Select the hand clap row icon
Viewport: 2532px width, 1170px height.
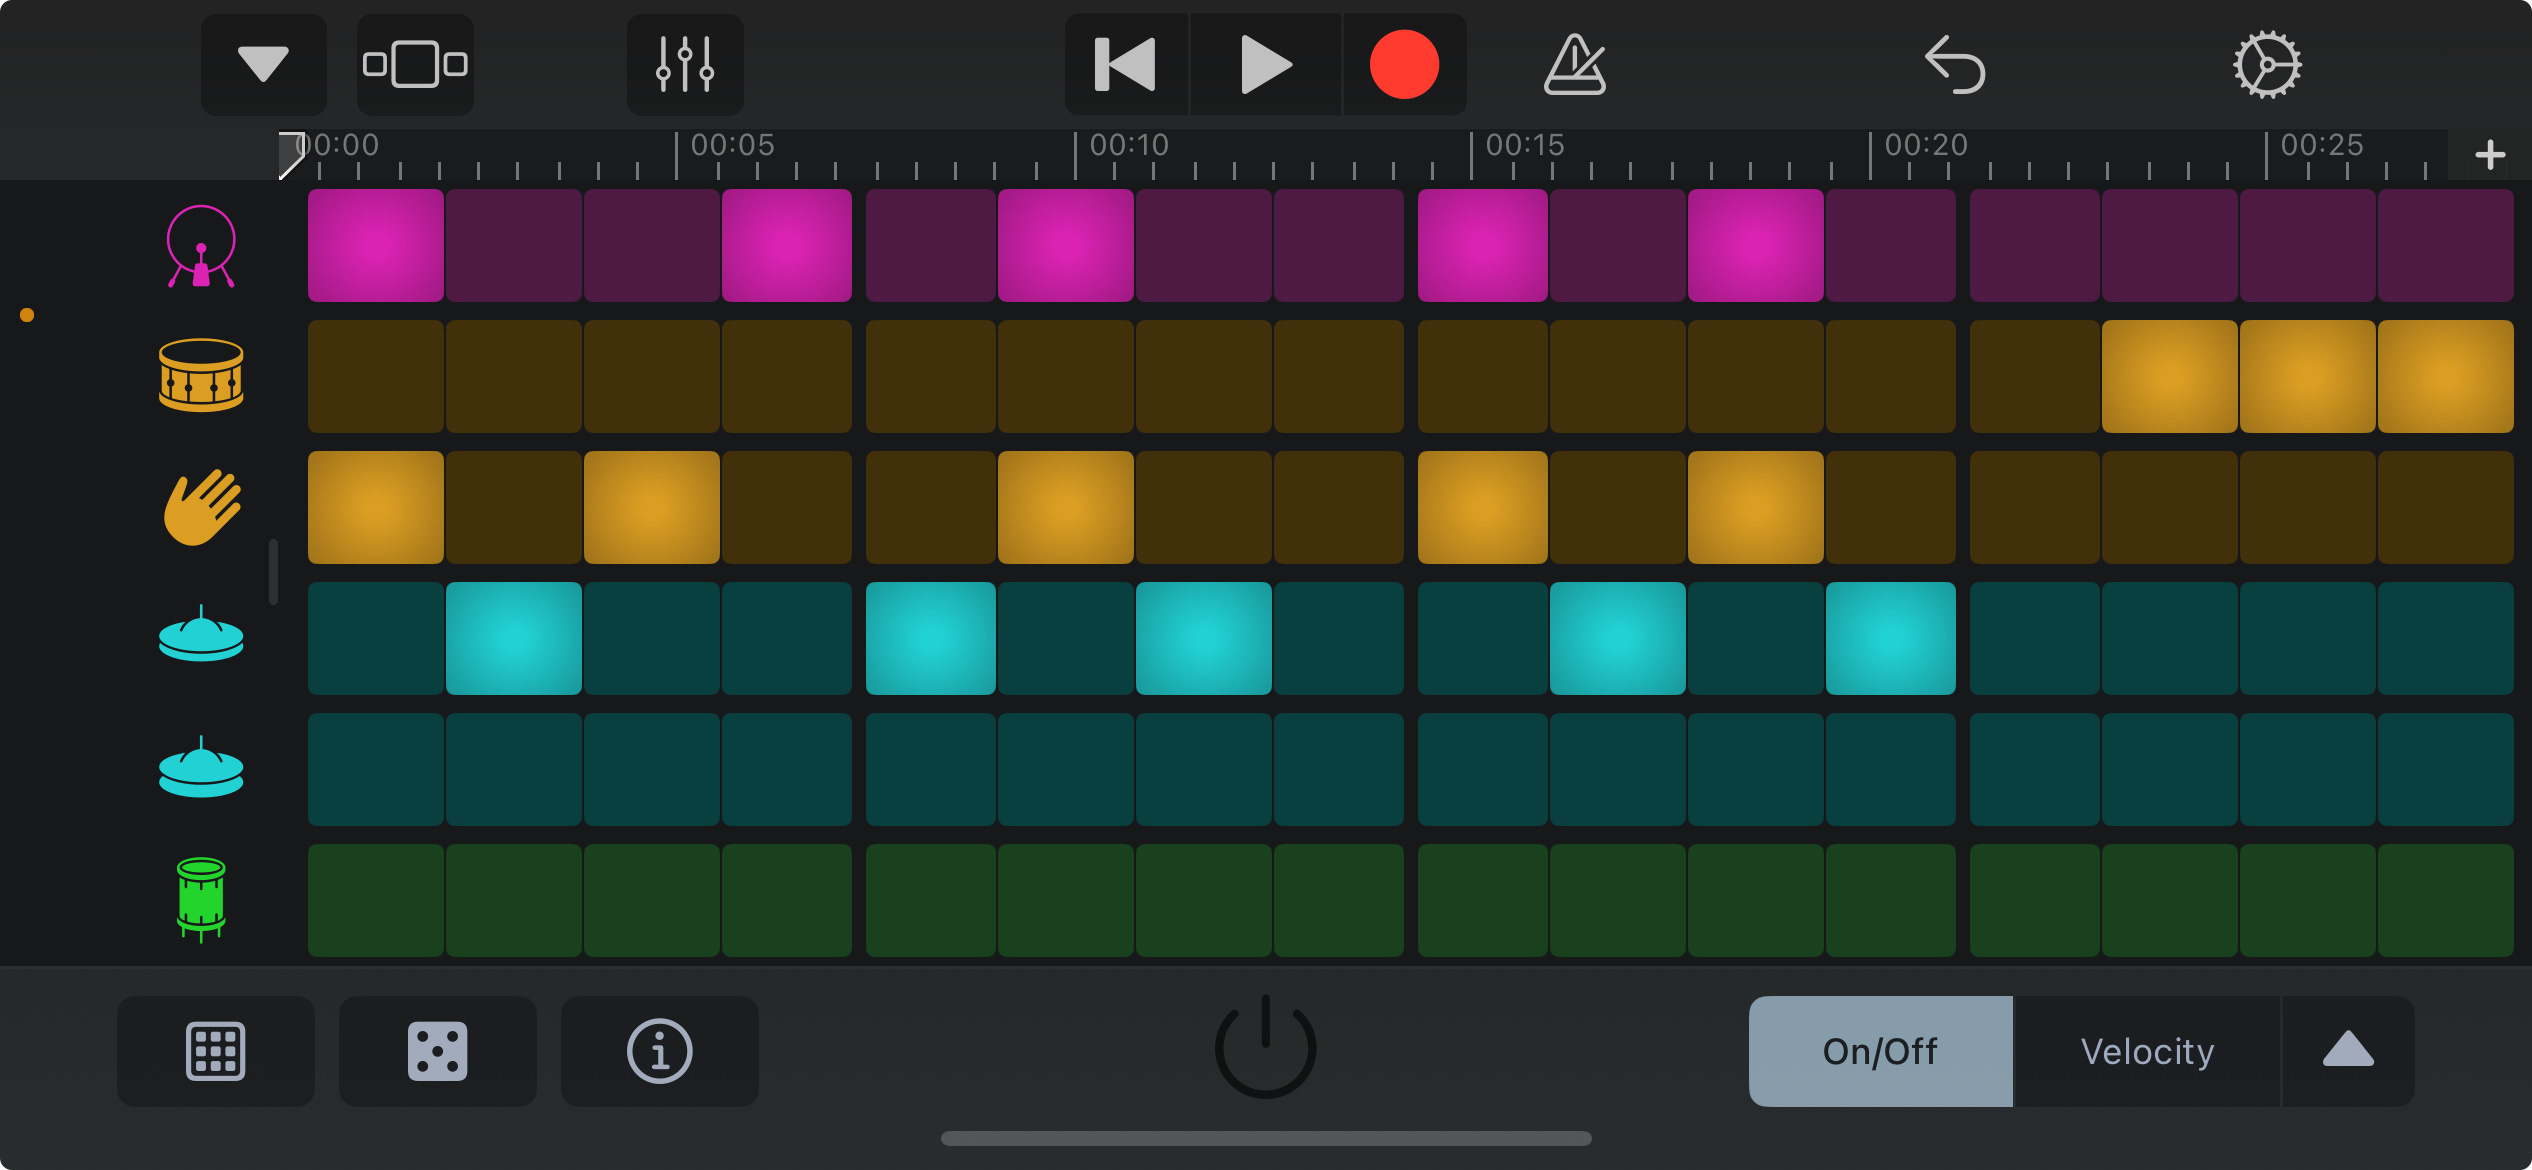201,507
